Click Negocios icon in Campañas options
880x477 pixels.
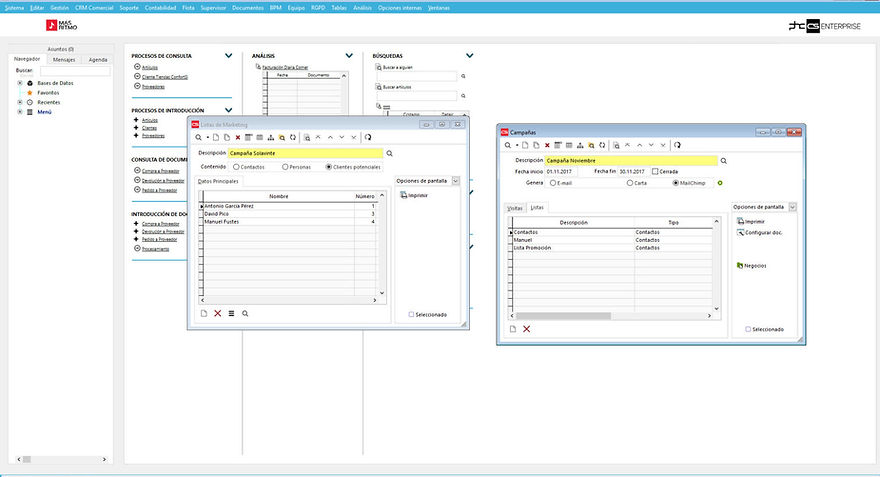coord(740,265)
